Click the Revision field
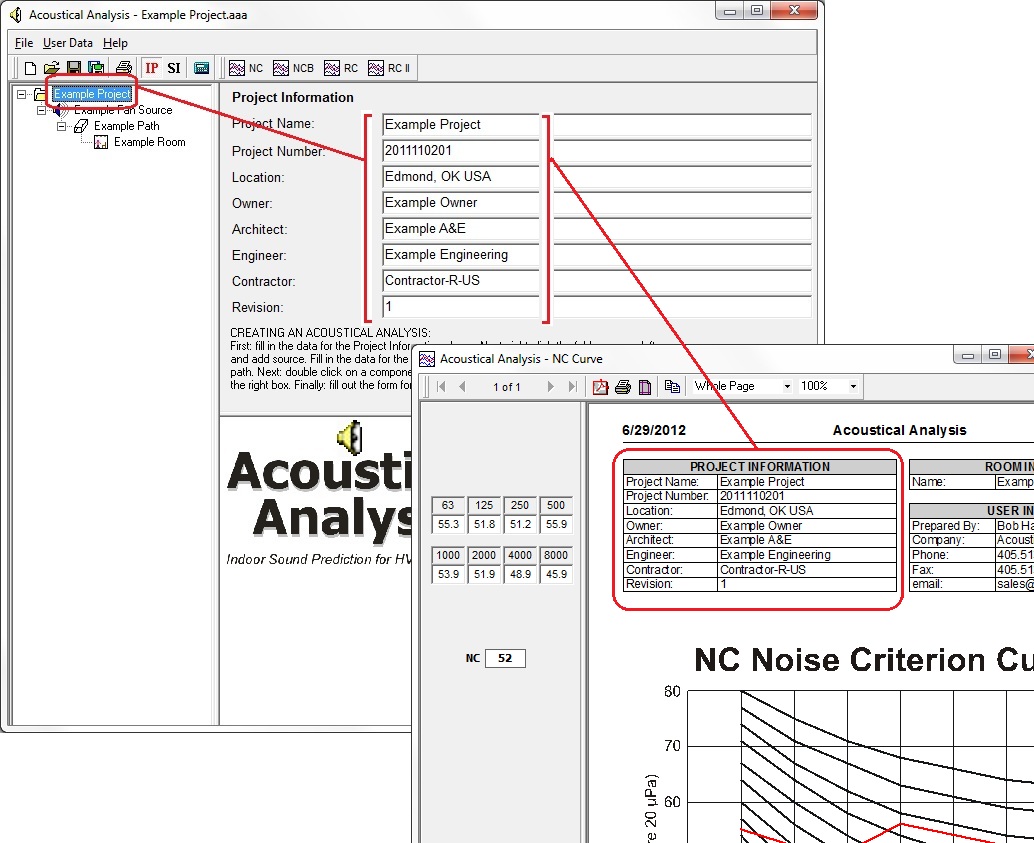This screenshot has height=843, width=1034. point(597,307)
